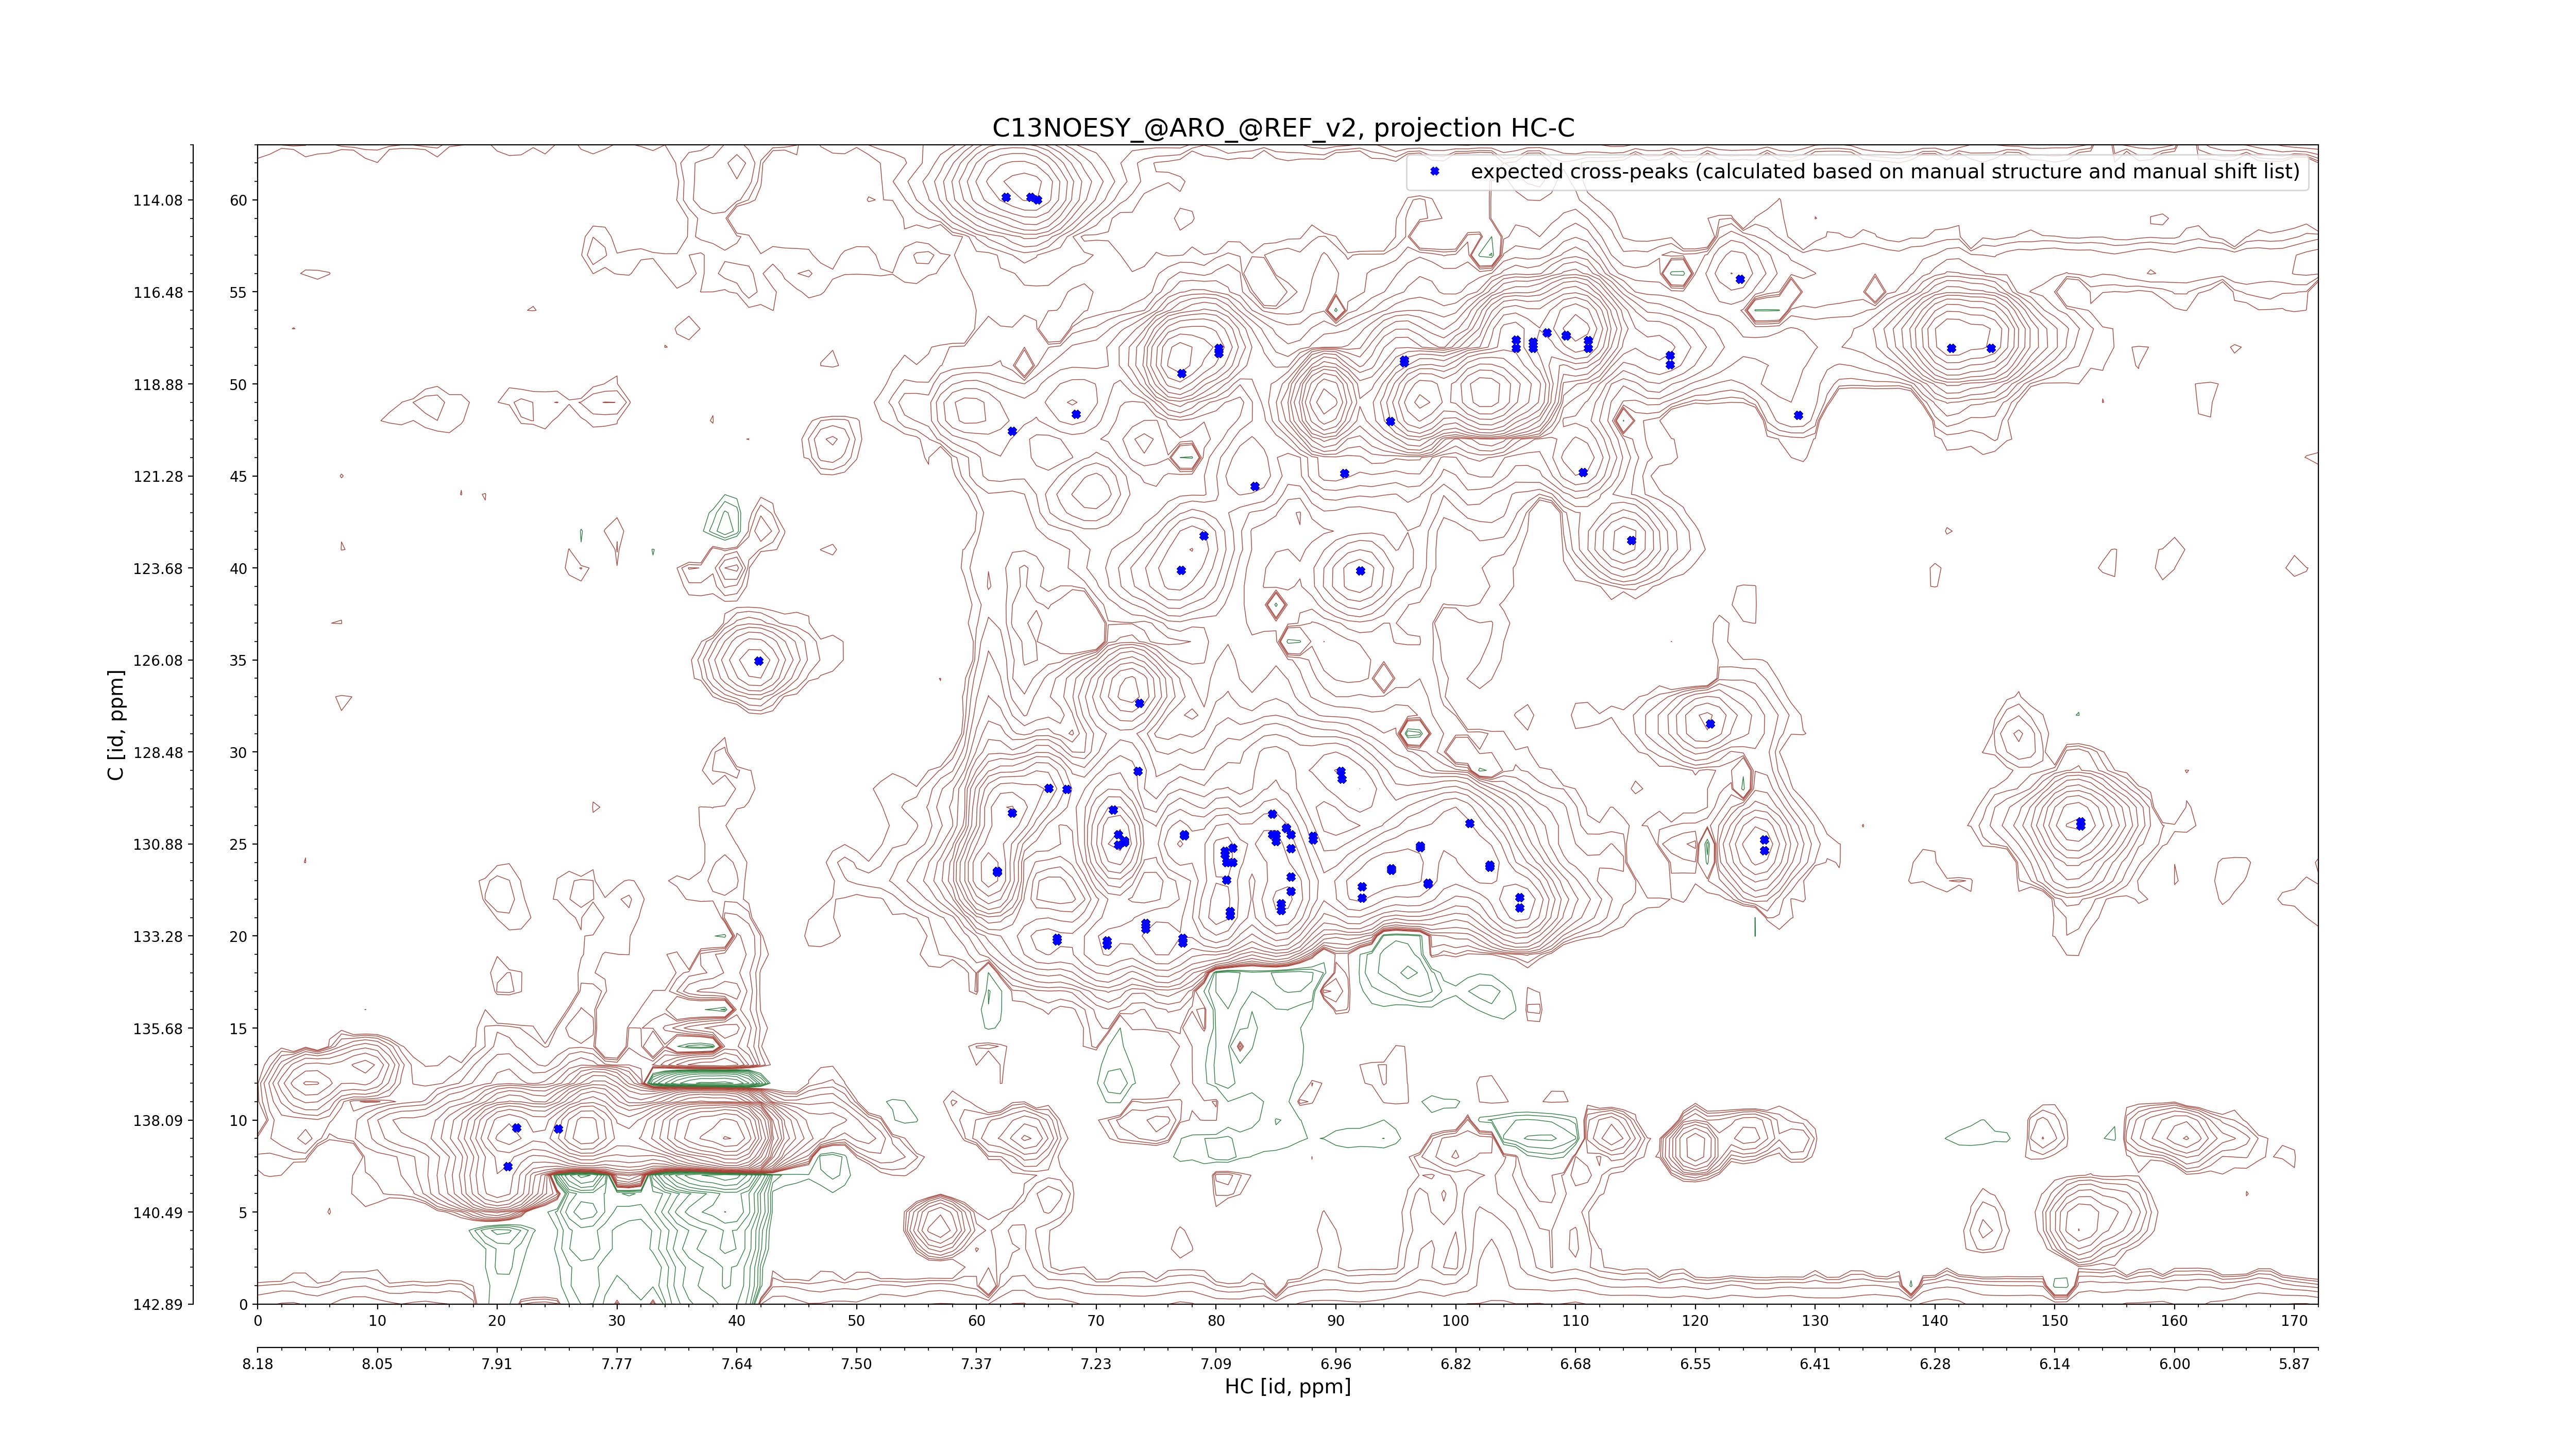Screen dimensions: 2576x1449
Task: Click the blue cross-peak marker at HC 7.64, C 126.08
Action: (759, 661)
